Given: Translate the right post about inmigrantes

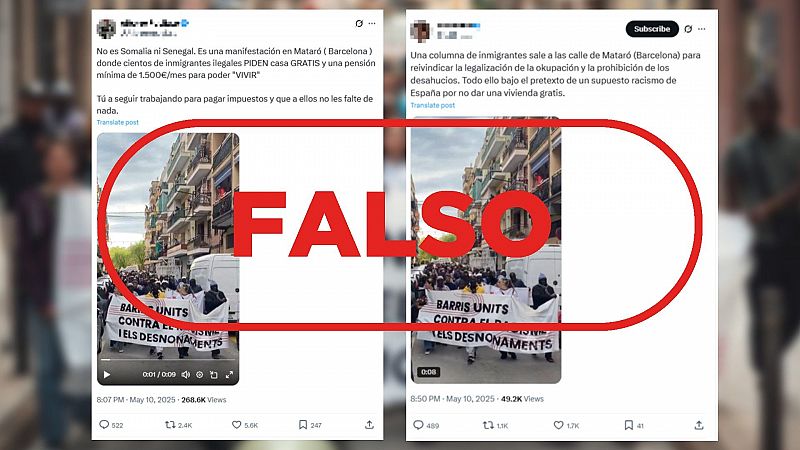Looking at the screenshot, I should (433, 105).
